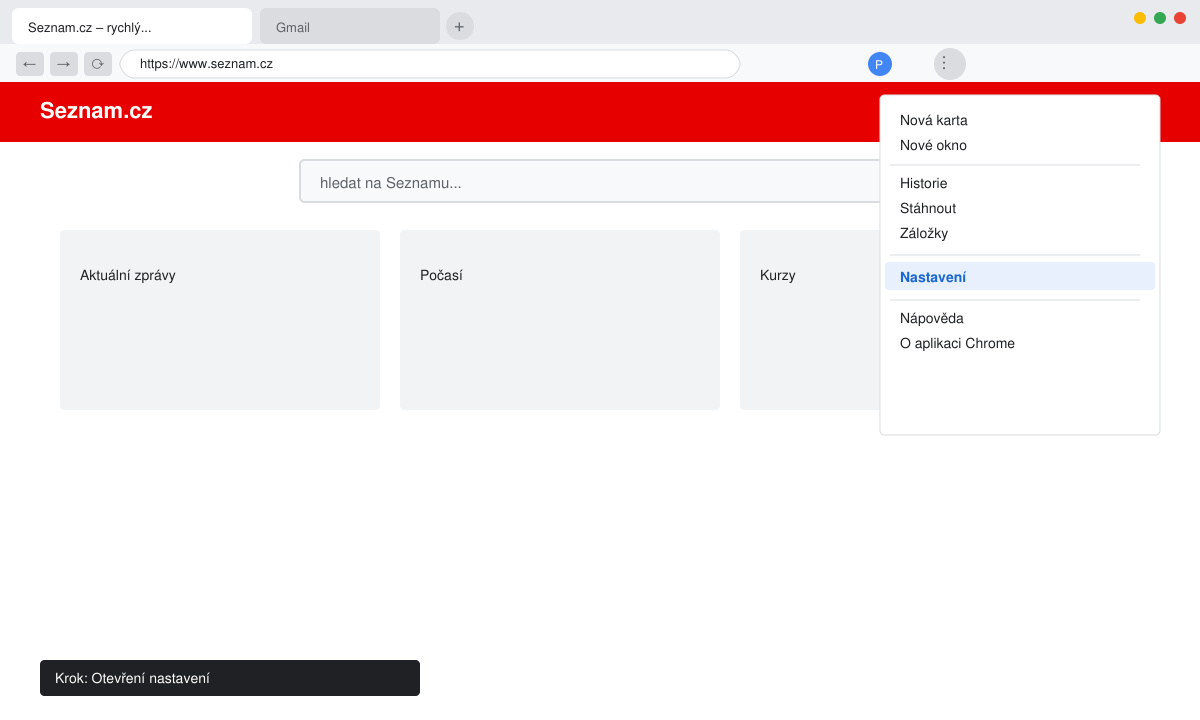Open the Aktuální zprávy card
Viewport: 1200px width, 720px height.
point(220,320)
